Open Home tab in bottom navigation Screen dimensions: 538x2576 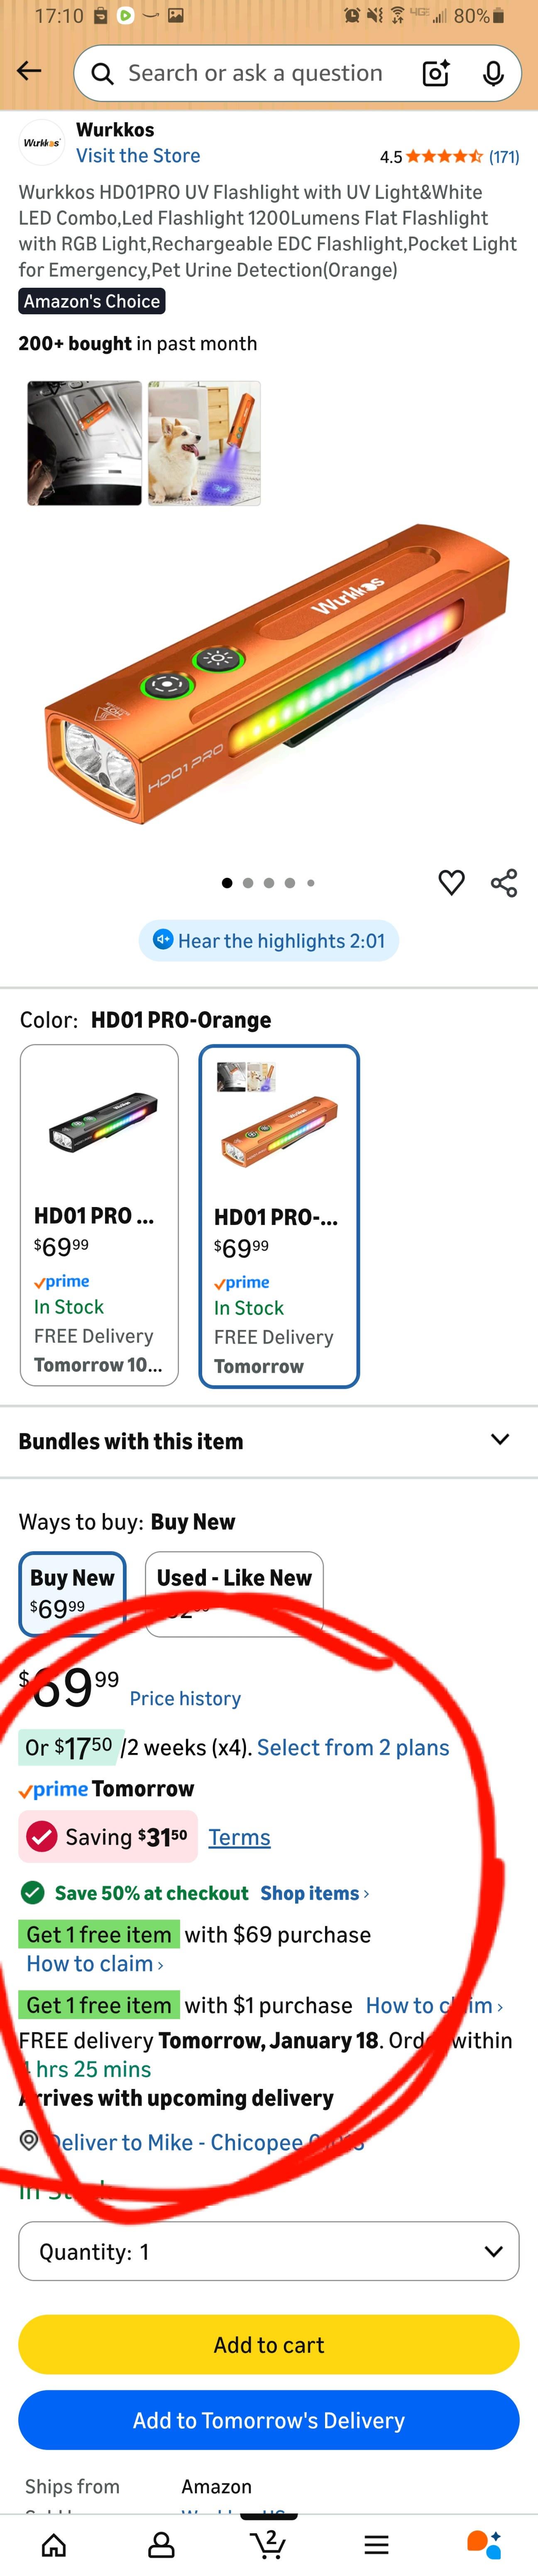point(54,2544)
